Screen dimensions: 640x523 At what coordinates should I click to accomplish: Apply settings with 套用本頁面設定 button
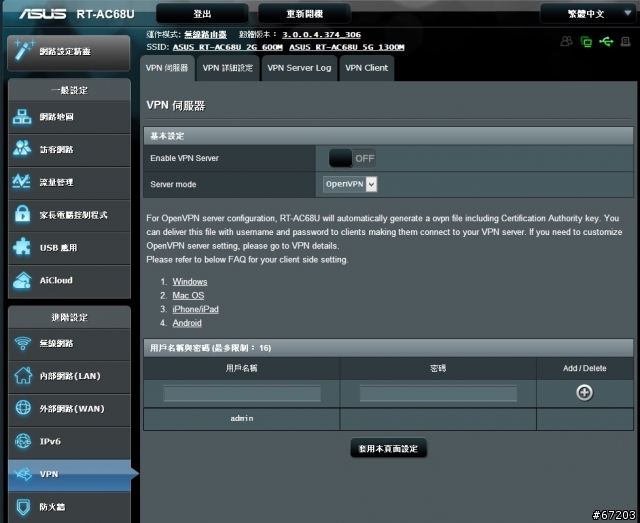(388, 448)
